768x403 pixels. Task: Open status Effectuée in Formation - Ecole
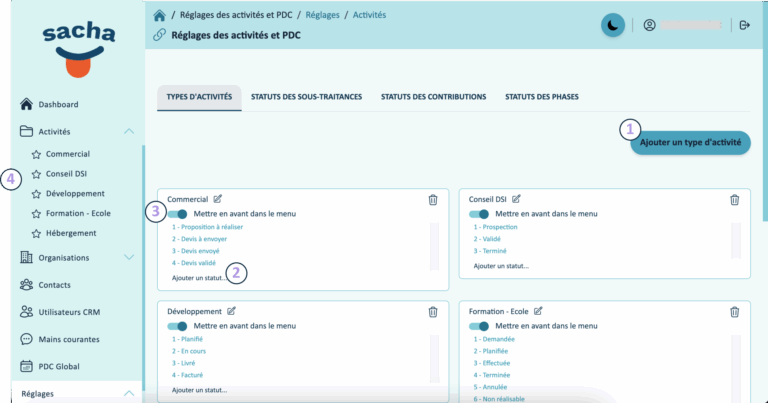[492, 363]
